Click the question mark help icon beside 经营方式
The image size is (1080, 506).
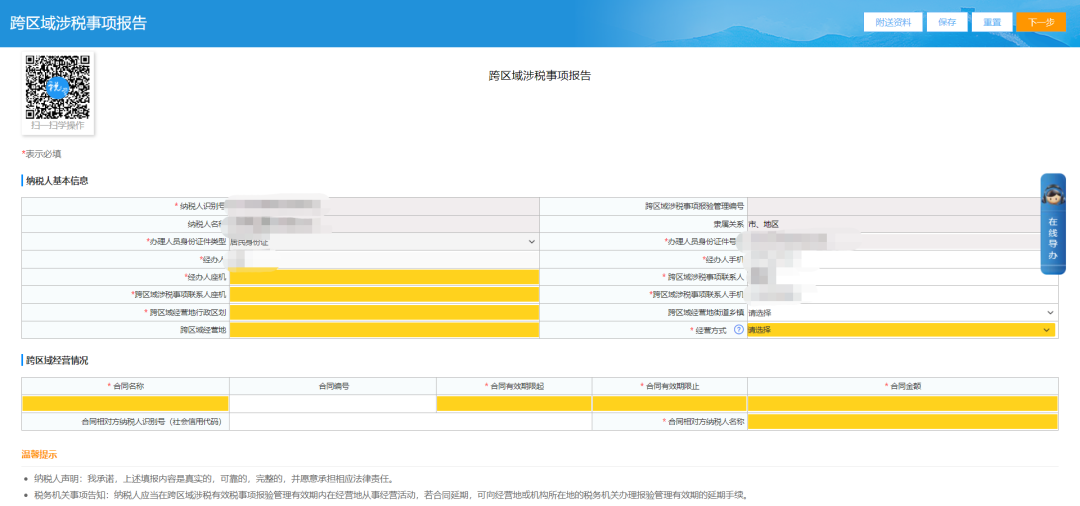click(738, 330)
